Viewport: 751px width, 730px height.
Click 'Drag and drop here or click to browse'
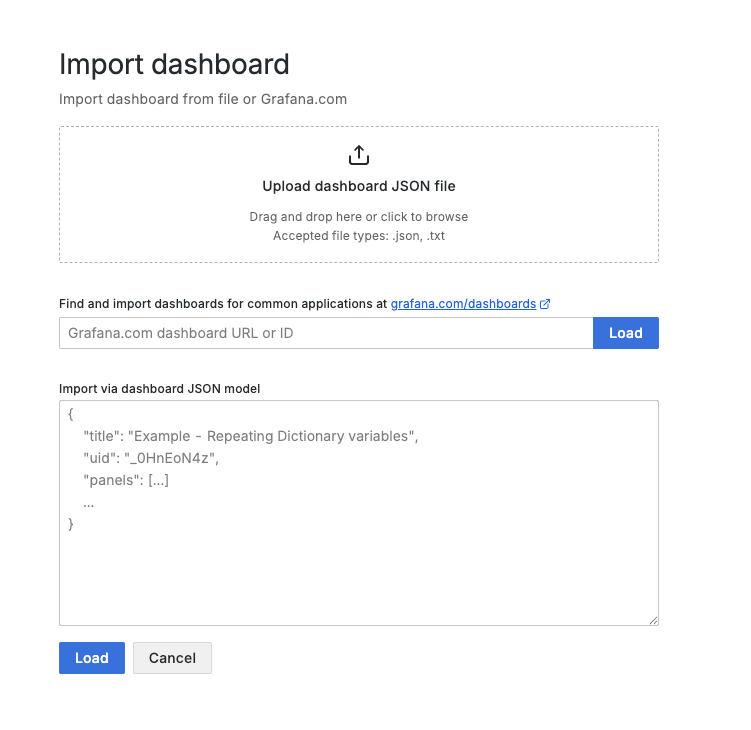pyautogui.click(x=359, y=217)
